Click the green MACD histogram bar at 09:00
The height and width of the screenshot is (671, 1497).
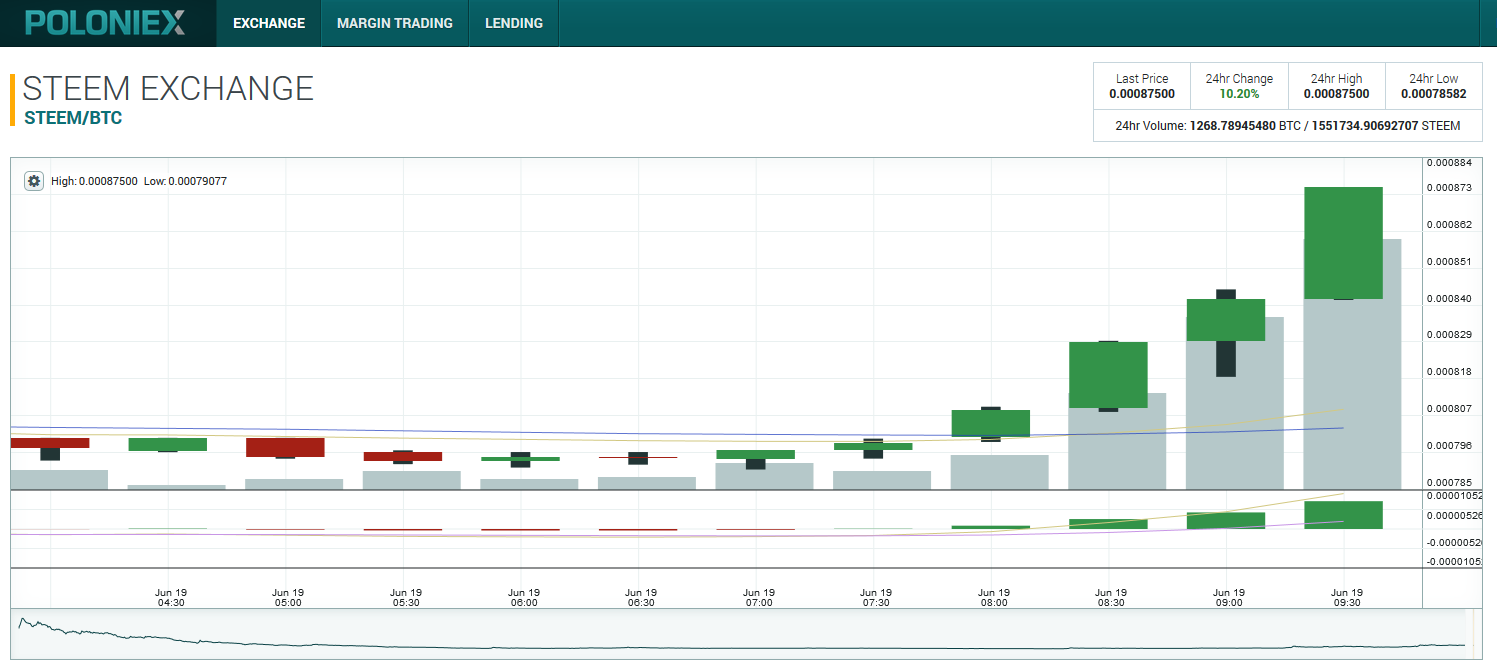pyautogui.click(x=1225, y=521)
